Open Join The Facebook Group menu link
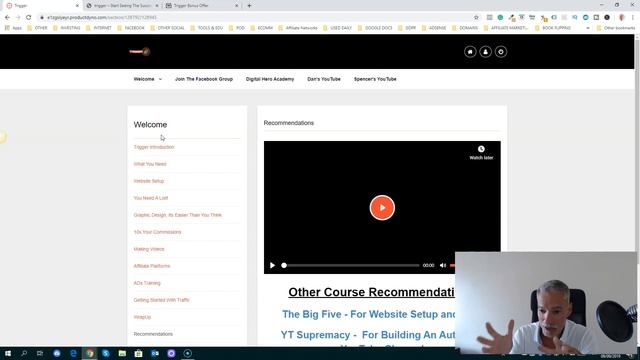The image size is (640, 360). [204, 79]
